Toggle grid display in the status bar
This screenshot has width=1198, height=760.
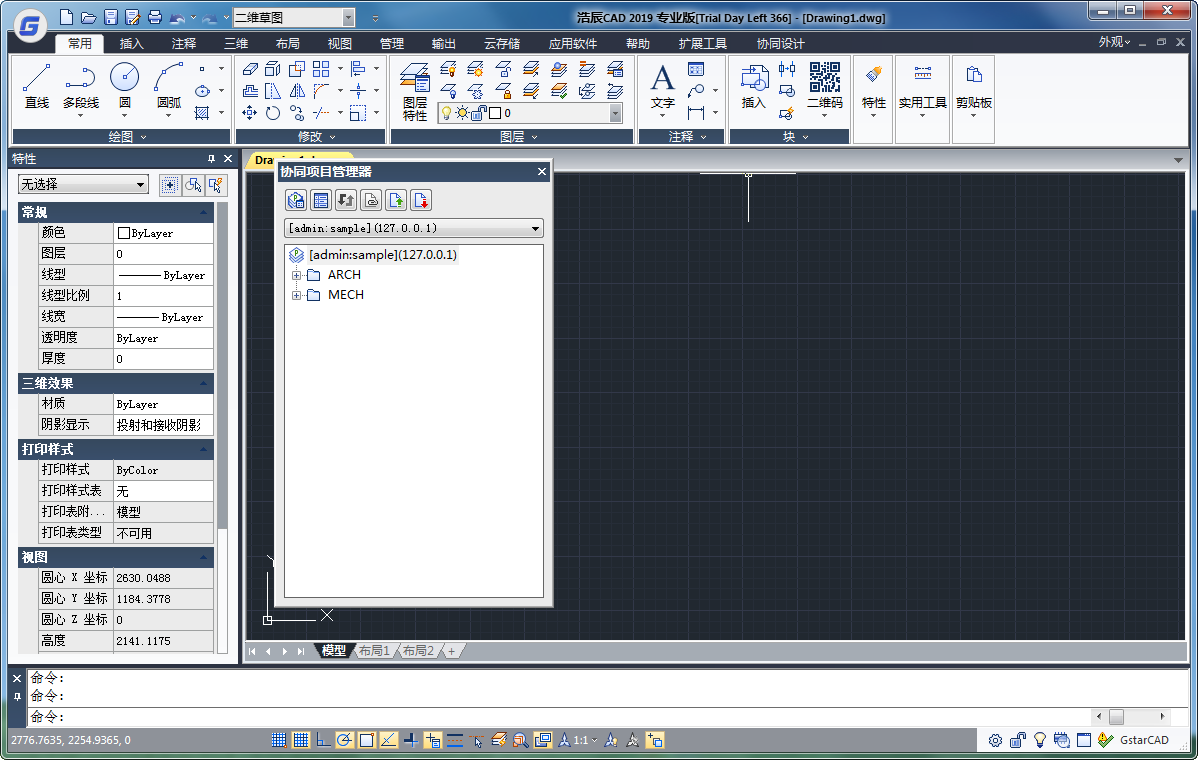tap(300, 740)
